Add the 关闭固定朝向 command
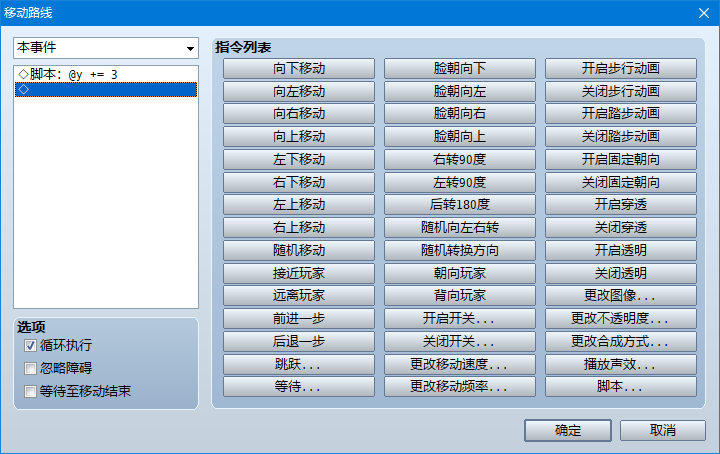The width and height of the screenshot is (720, 454). 621,182
